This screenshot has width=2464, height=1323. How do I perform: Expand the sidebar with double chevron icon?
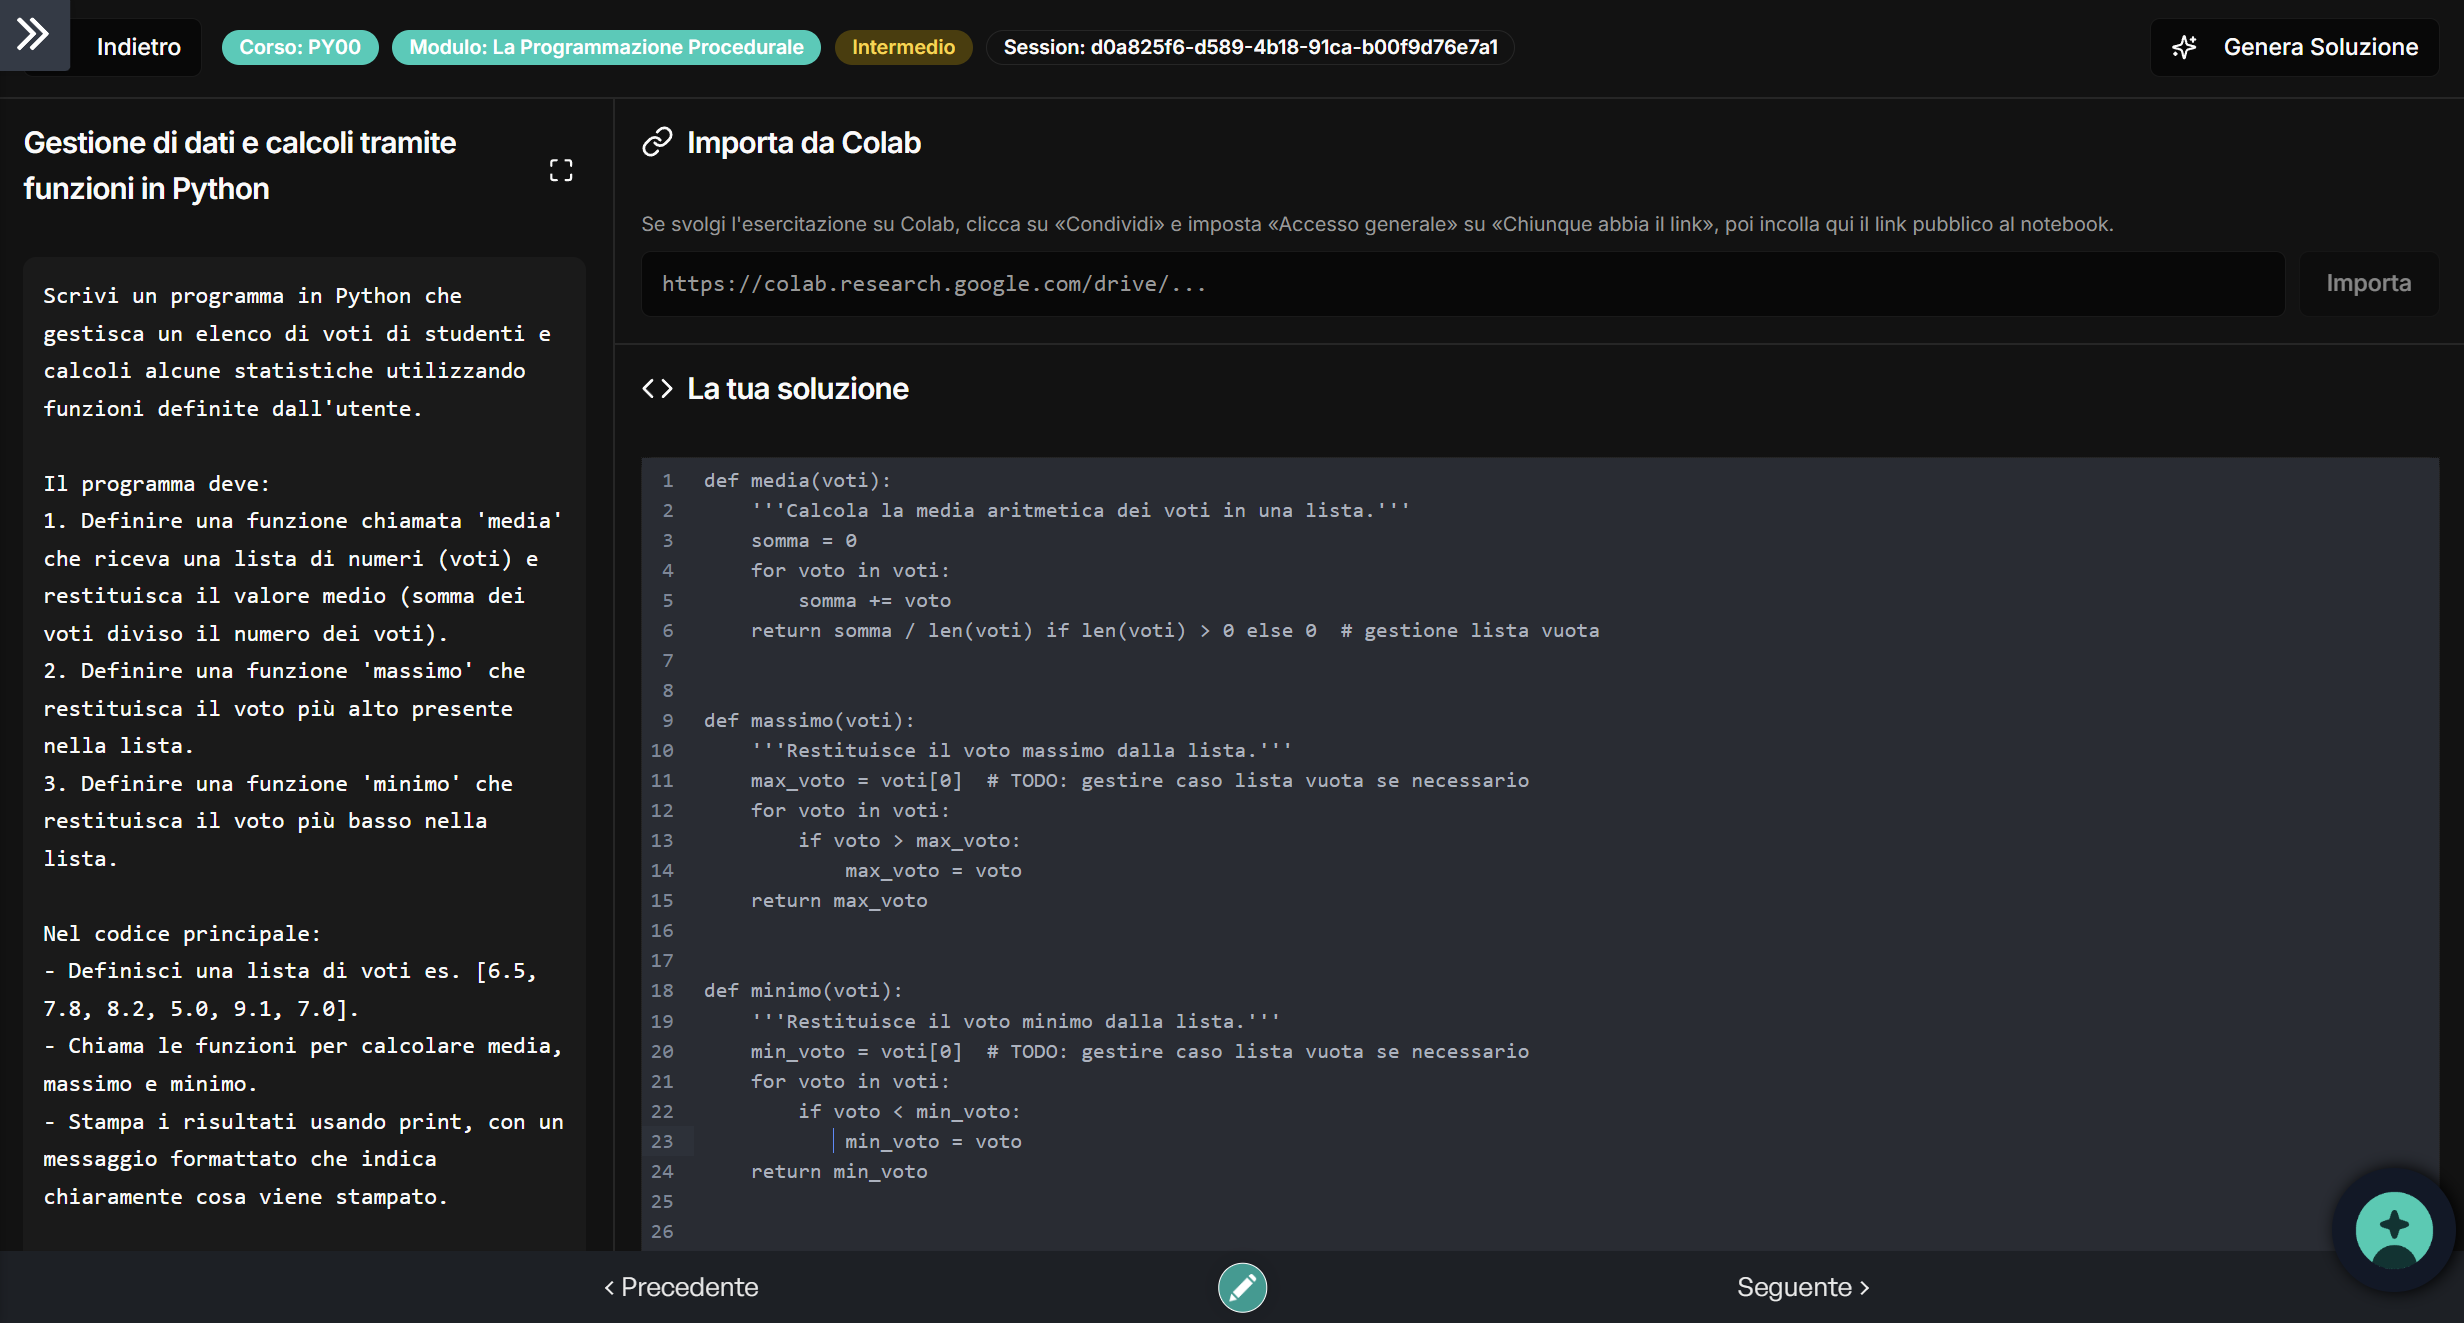coord(33,34)
